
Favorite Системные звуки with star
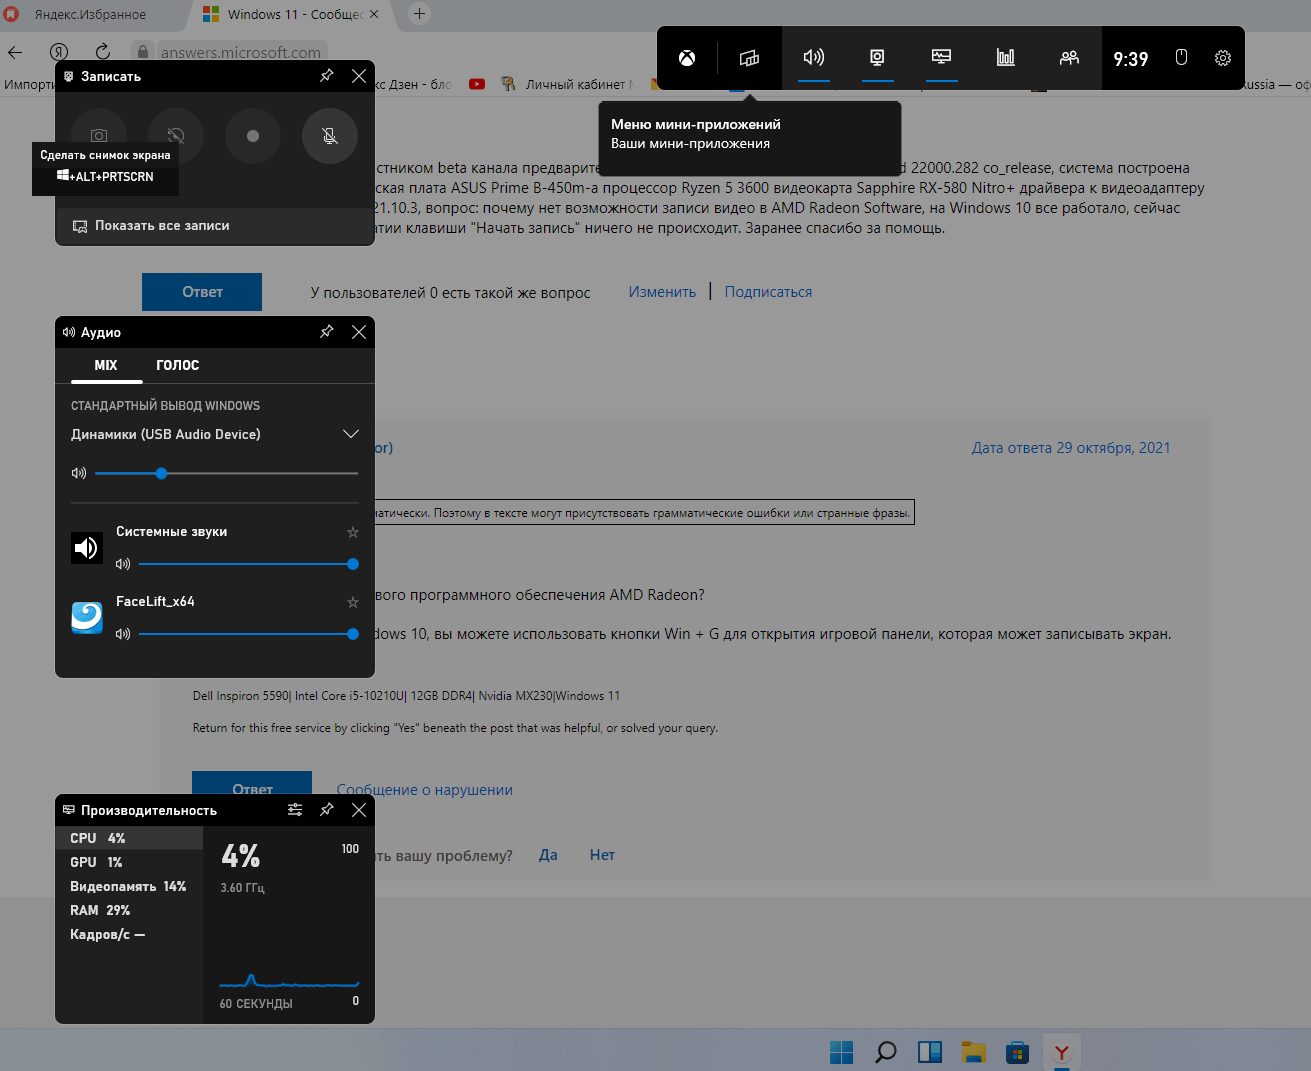click(352, 532)
